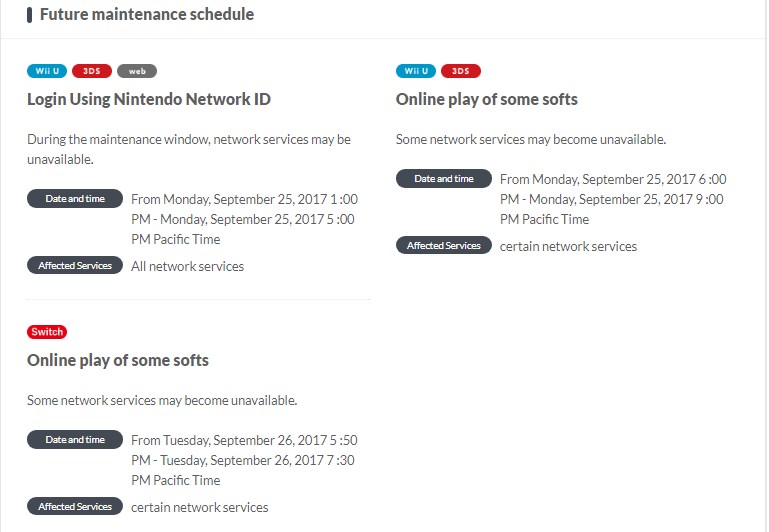Click Date and time label in the Switch entry
Image resolution: width=769 pixels, height=532 pixels.
(75, 440)
